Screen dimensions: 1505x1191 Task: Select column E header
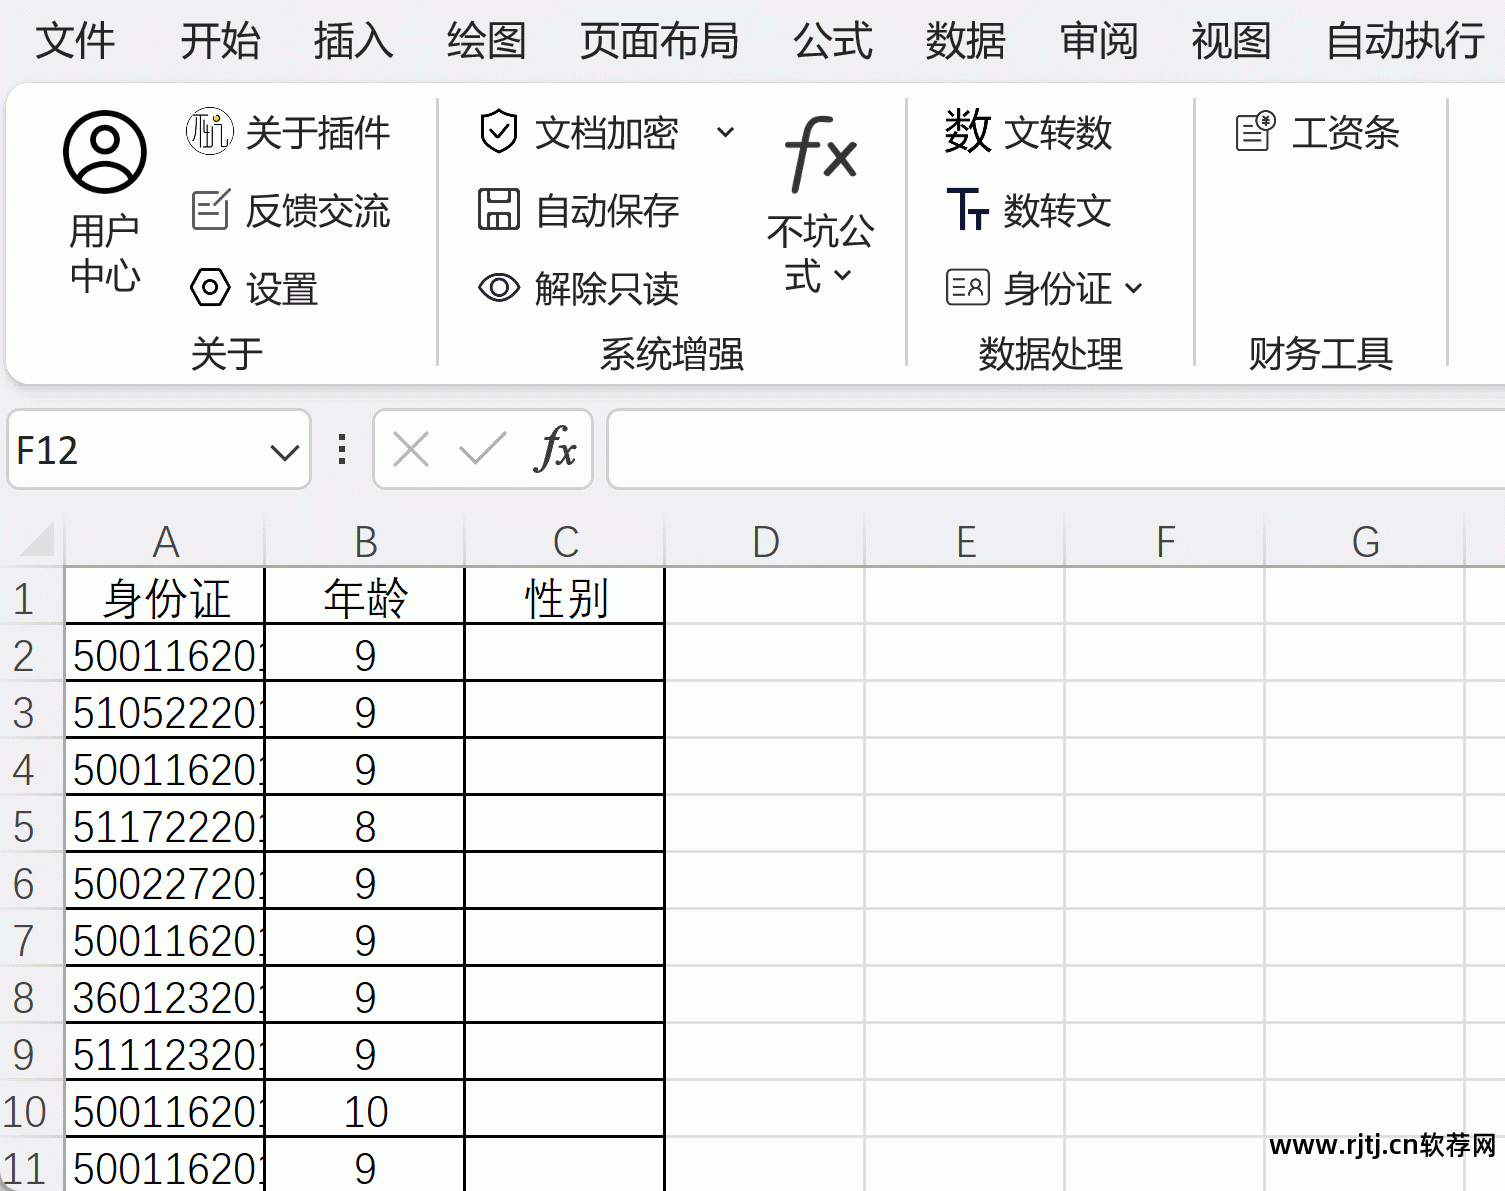[x=965, y=541]
